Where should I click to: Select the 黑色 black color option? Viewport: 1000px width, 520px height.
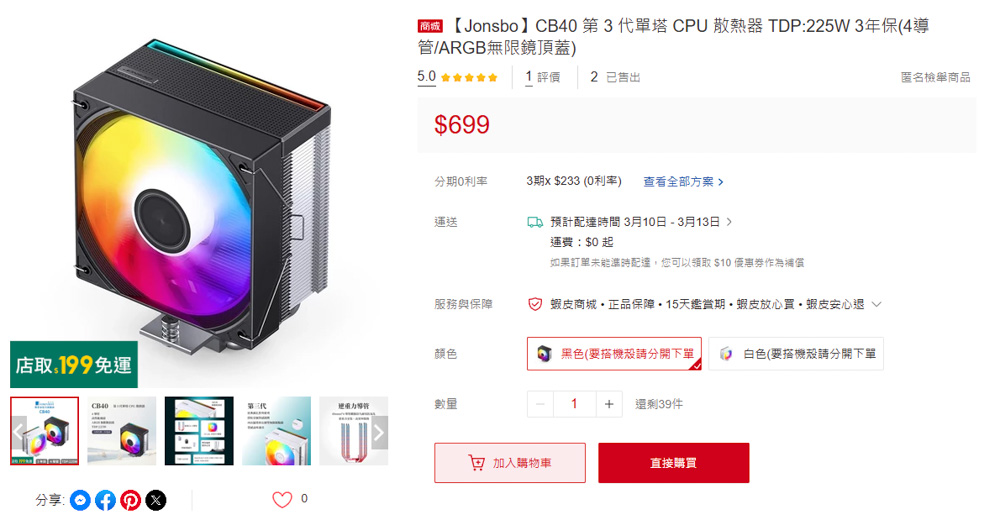(614, 353)
